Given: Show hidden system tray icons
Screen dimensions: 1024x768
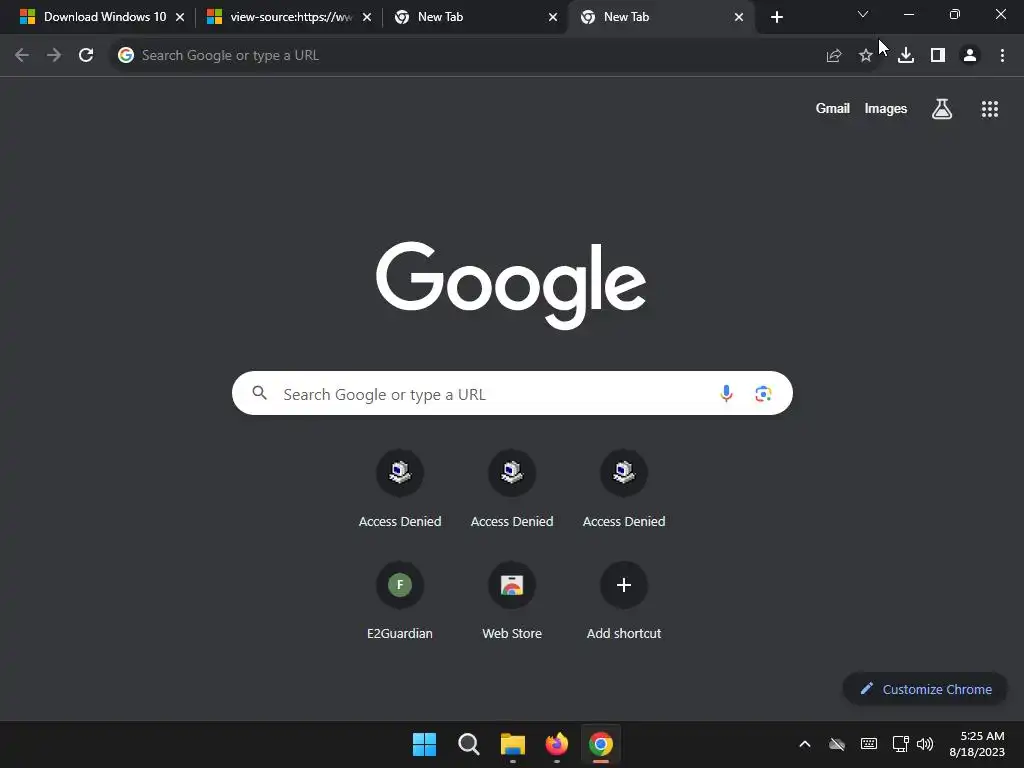Looking at the screenshot, I should (805, 744).
